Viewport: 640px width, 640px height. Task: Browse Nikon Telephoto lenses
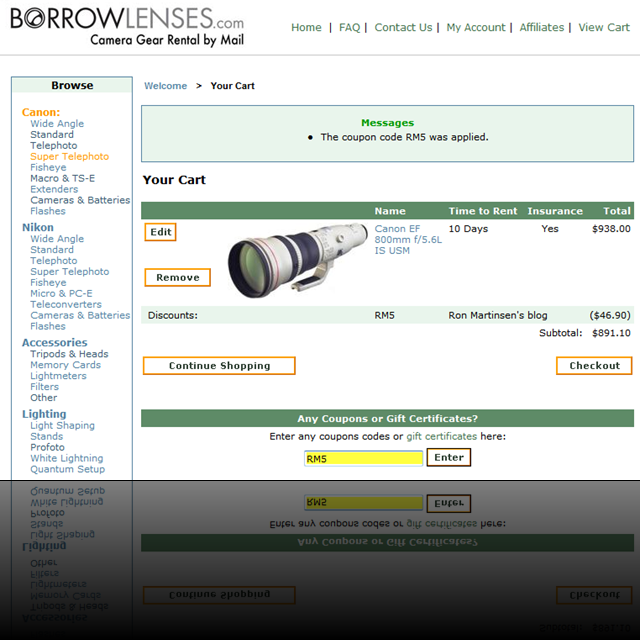point(53,261)
